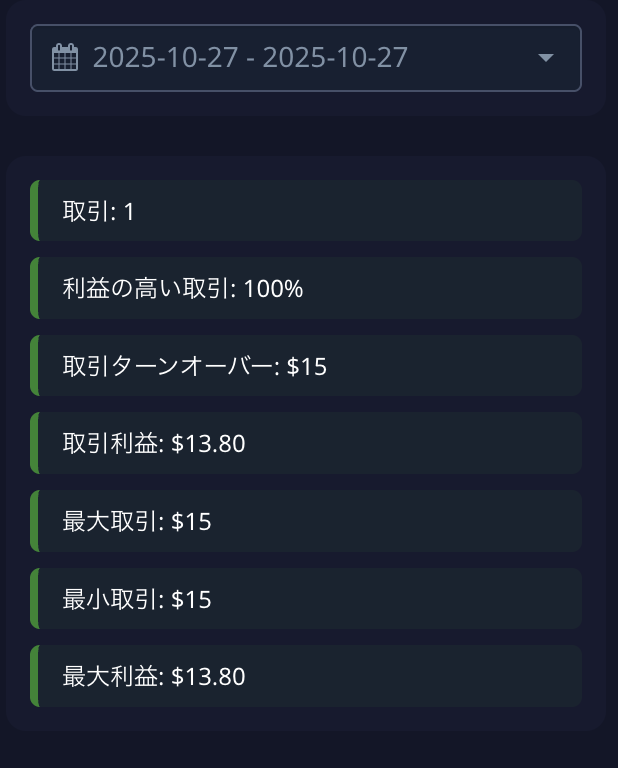
Task: Select the 最小取引 stat row
Action: 306,599
